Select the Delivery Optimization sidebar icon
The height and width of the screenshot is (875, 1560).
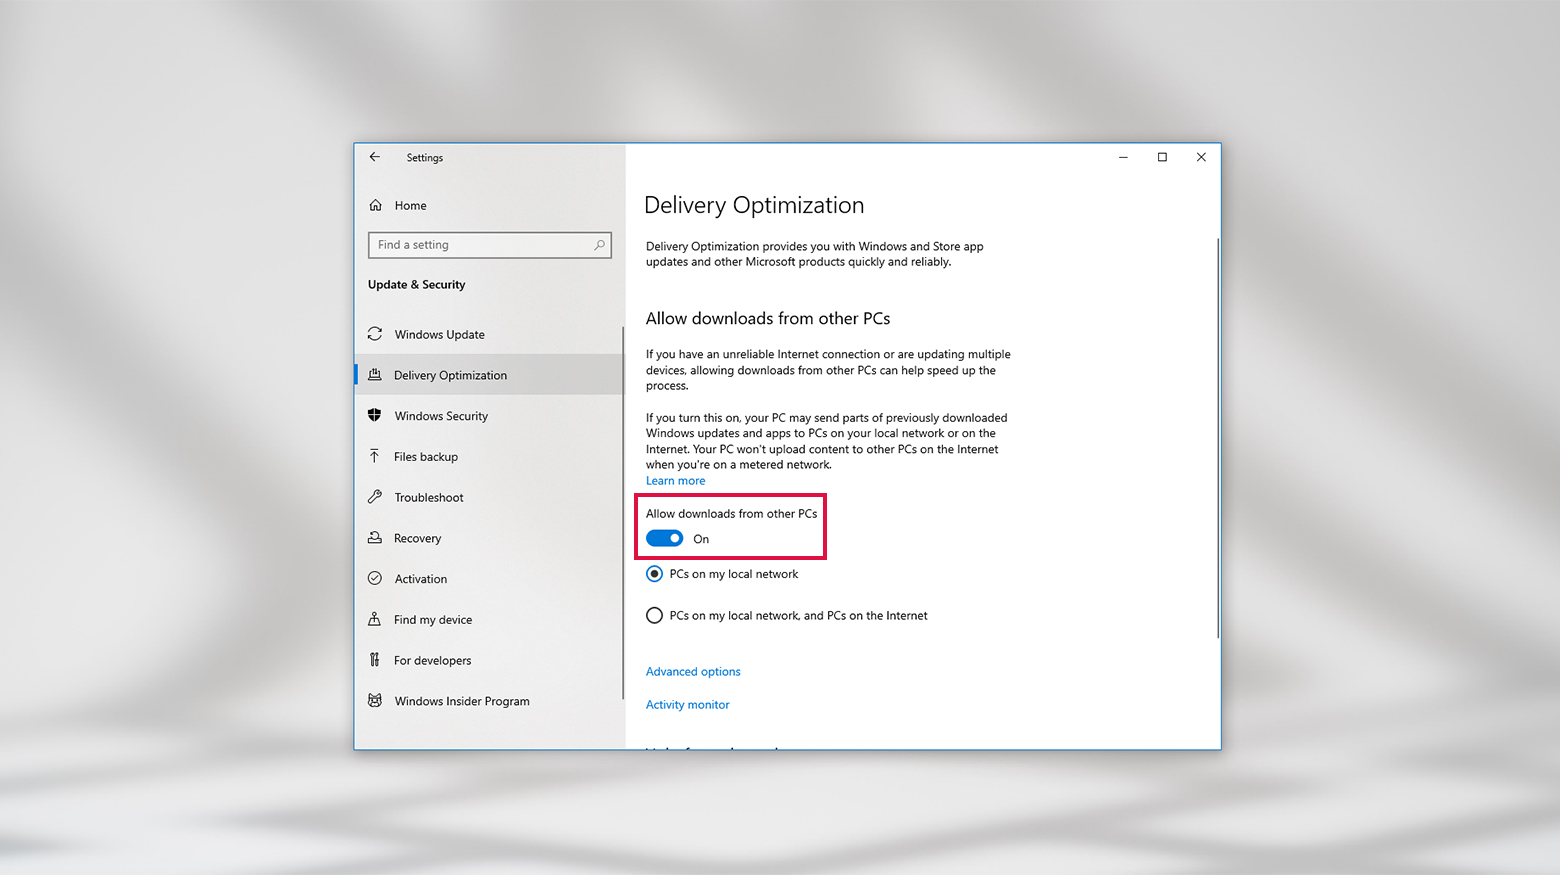(374, 374)
